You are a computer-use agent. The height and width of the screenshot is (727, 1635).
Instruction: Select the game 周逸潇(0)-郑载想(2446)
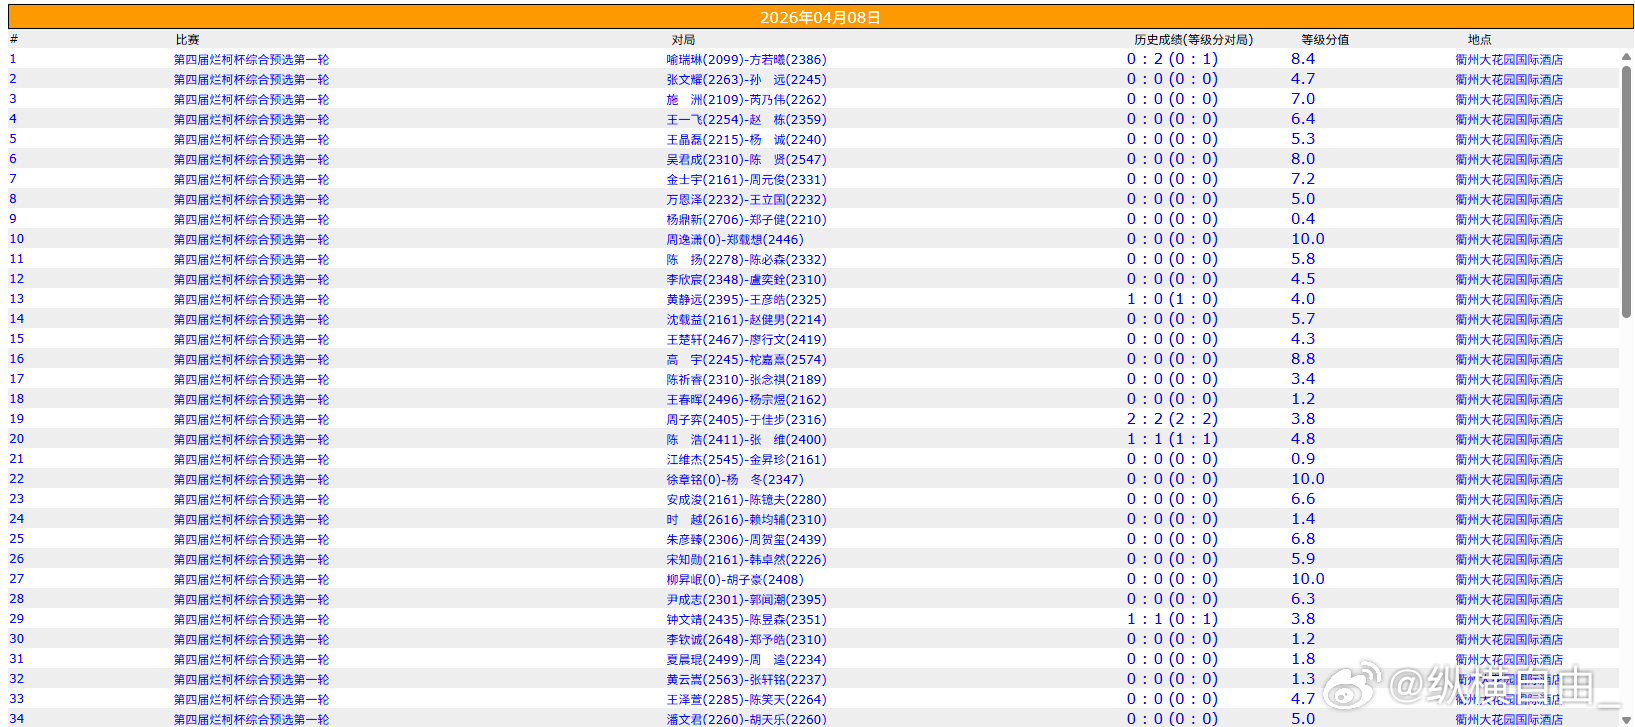click(x=735, y=240)
